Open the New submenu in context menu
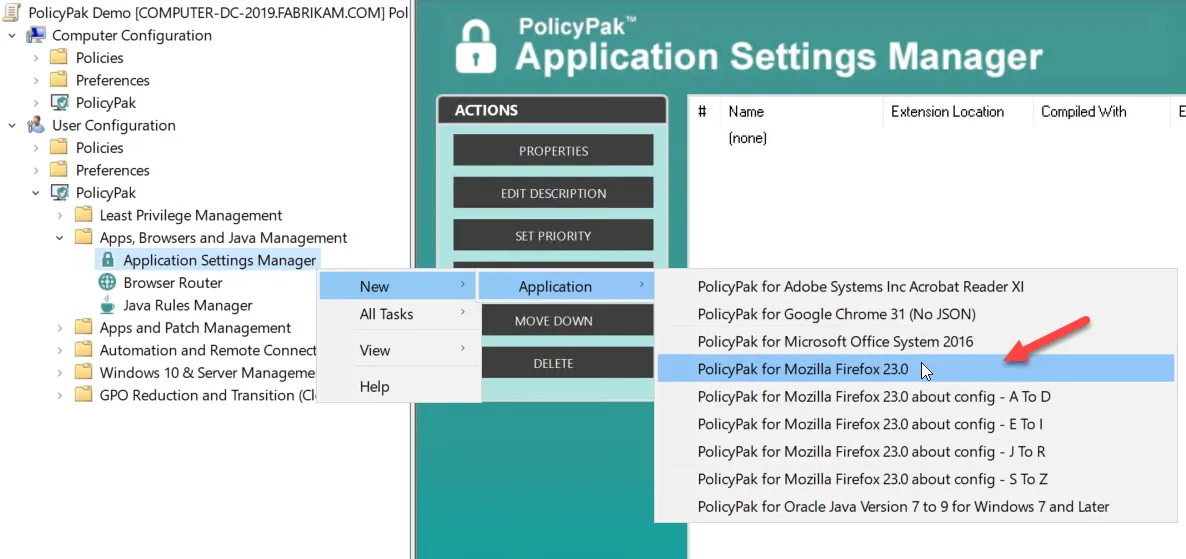The height and width of the screenshot is (559, 1186). point(398,286)
